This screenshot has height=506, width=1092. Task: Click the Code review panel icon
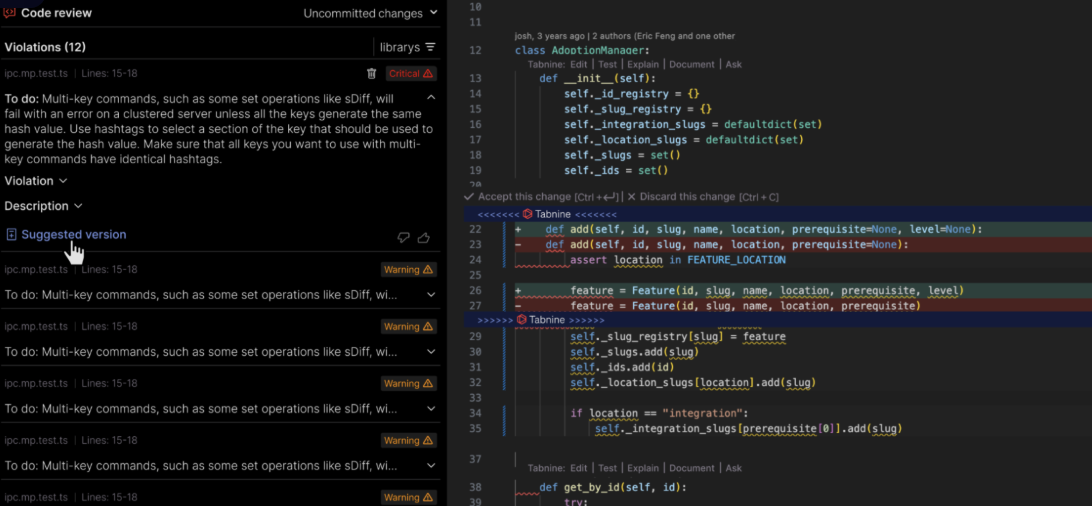click(10, 13)
